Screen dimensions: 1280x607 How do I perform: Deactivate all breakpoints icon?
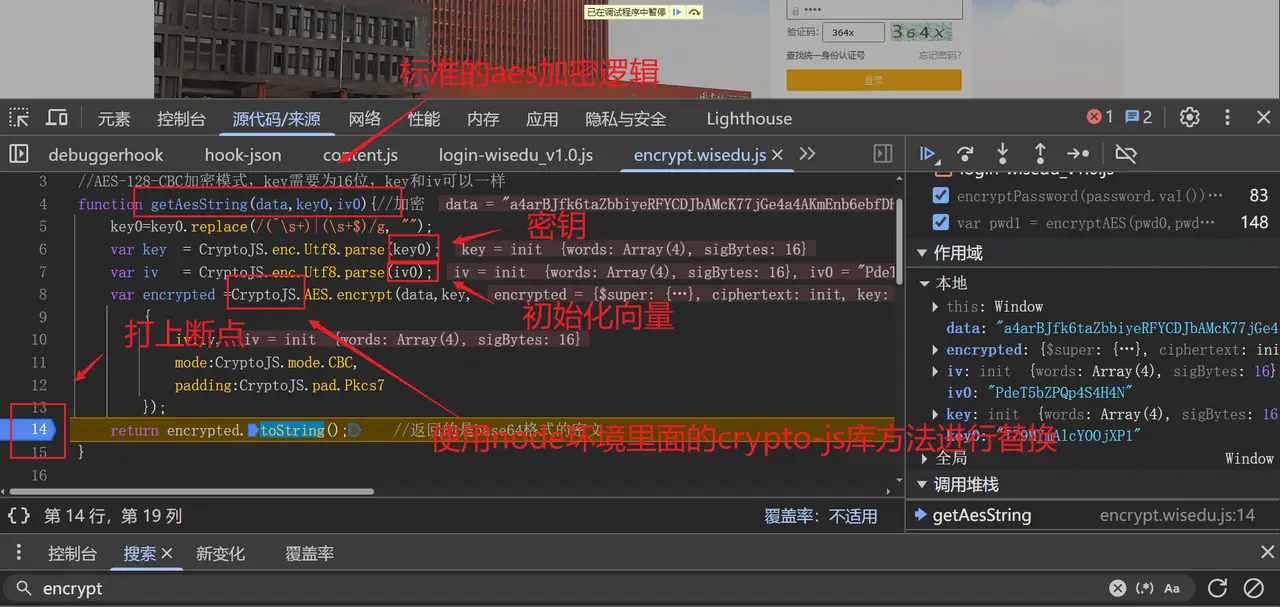pyautogui.click(x=1126, y=154)
